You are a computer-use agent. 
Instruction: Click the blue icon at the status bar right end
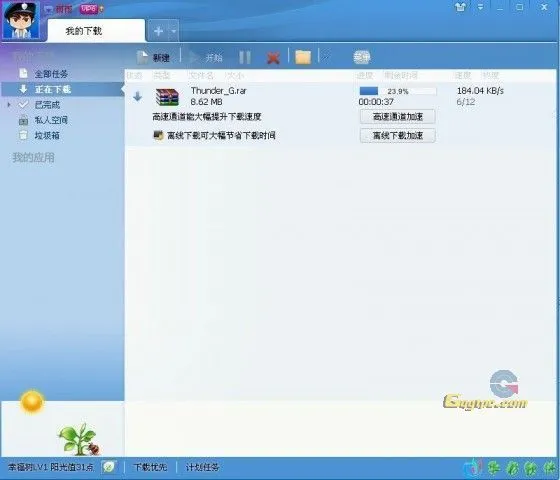tap(472, 468)
